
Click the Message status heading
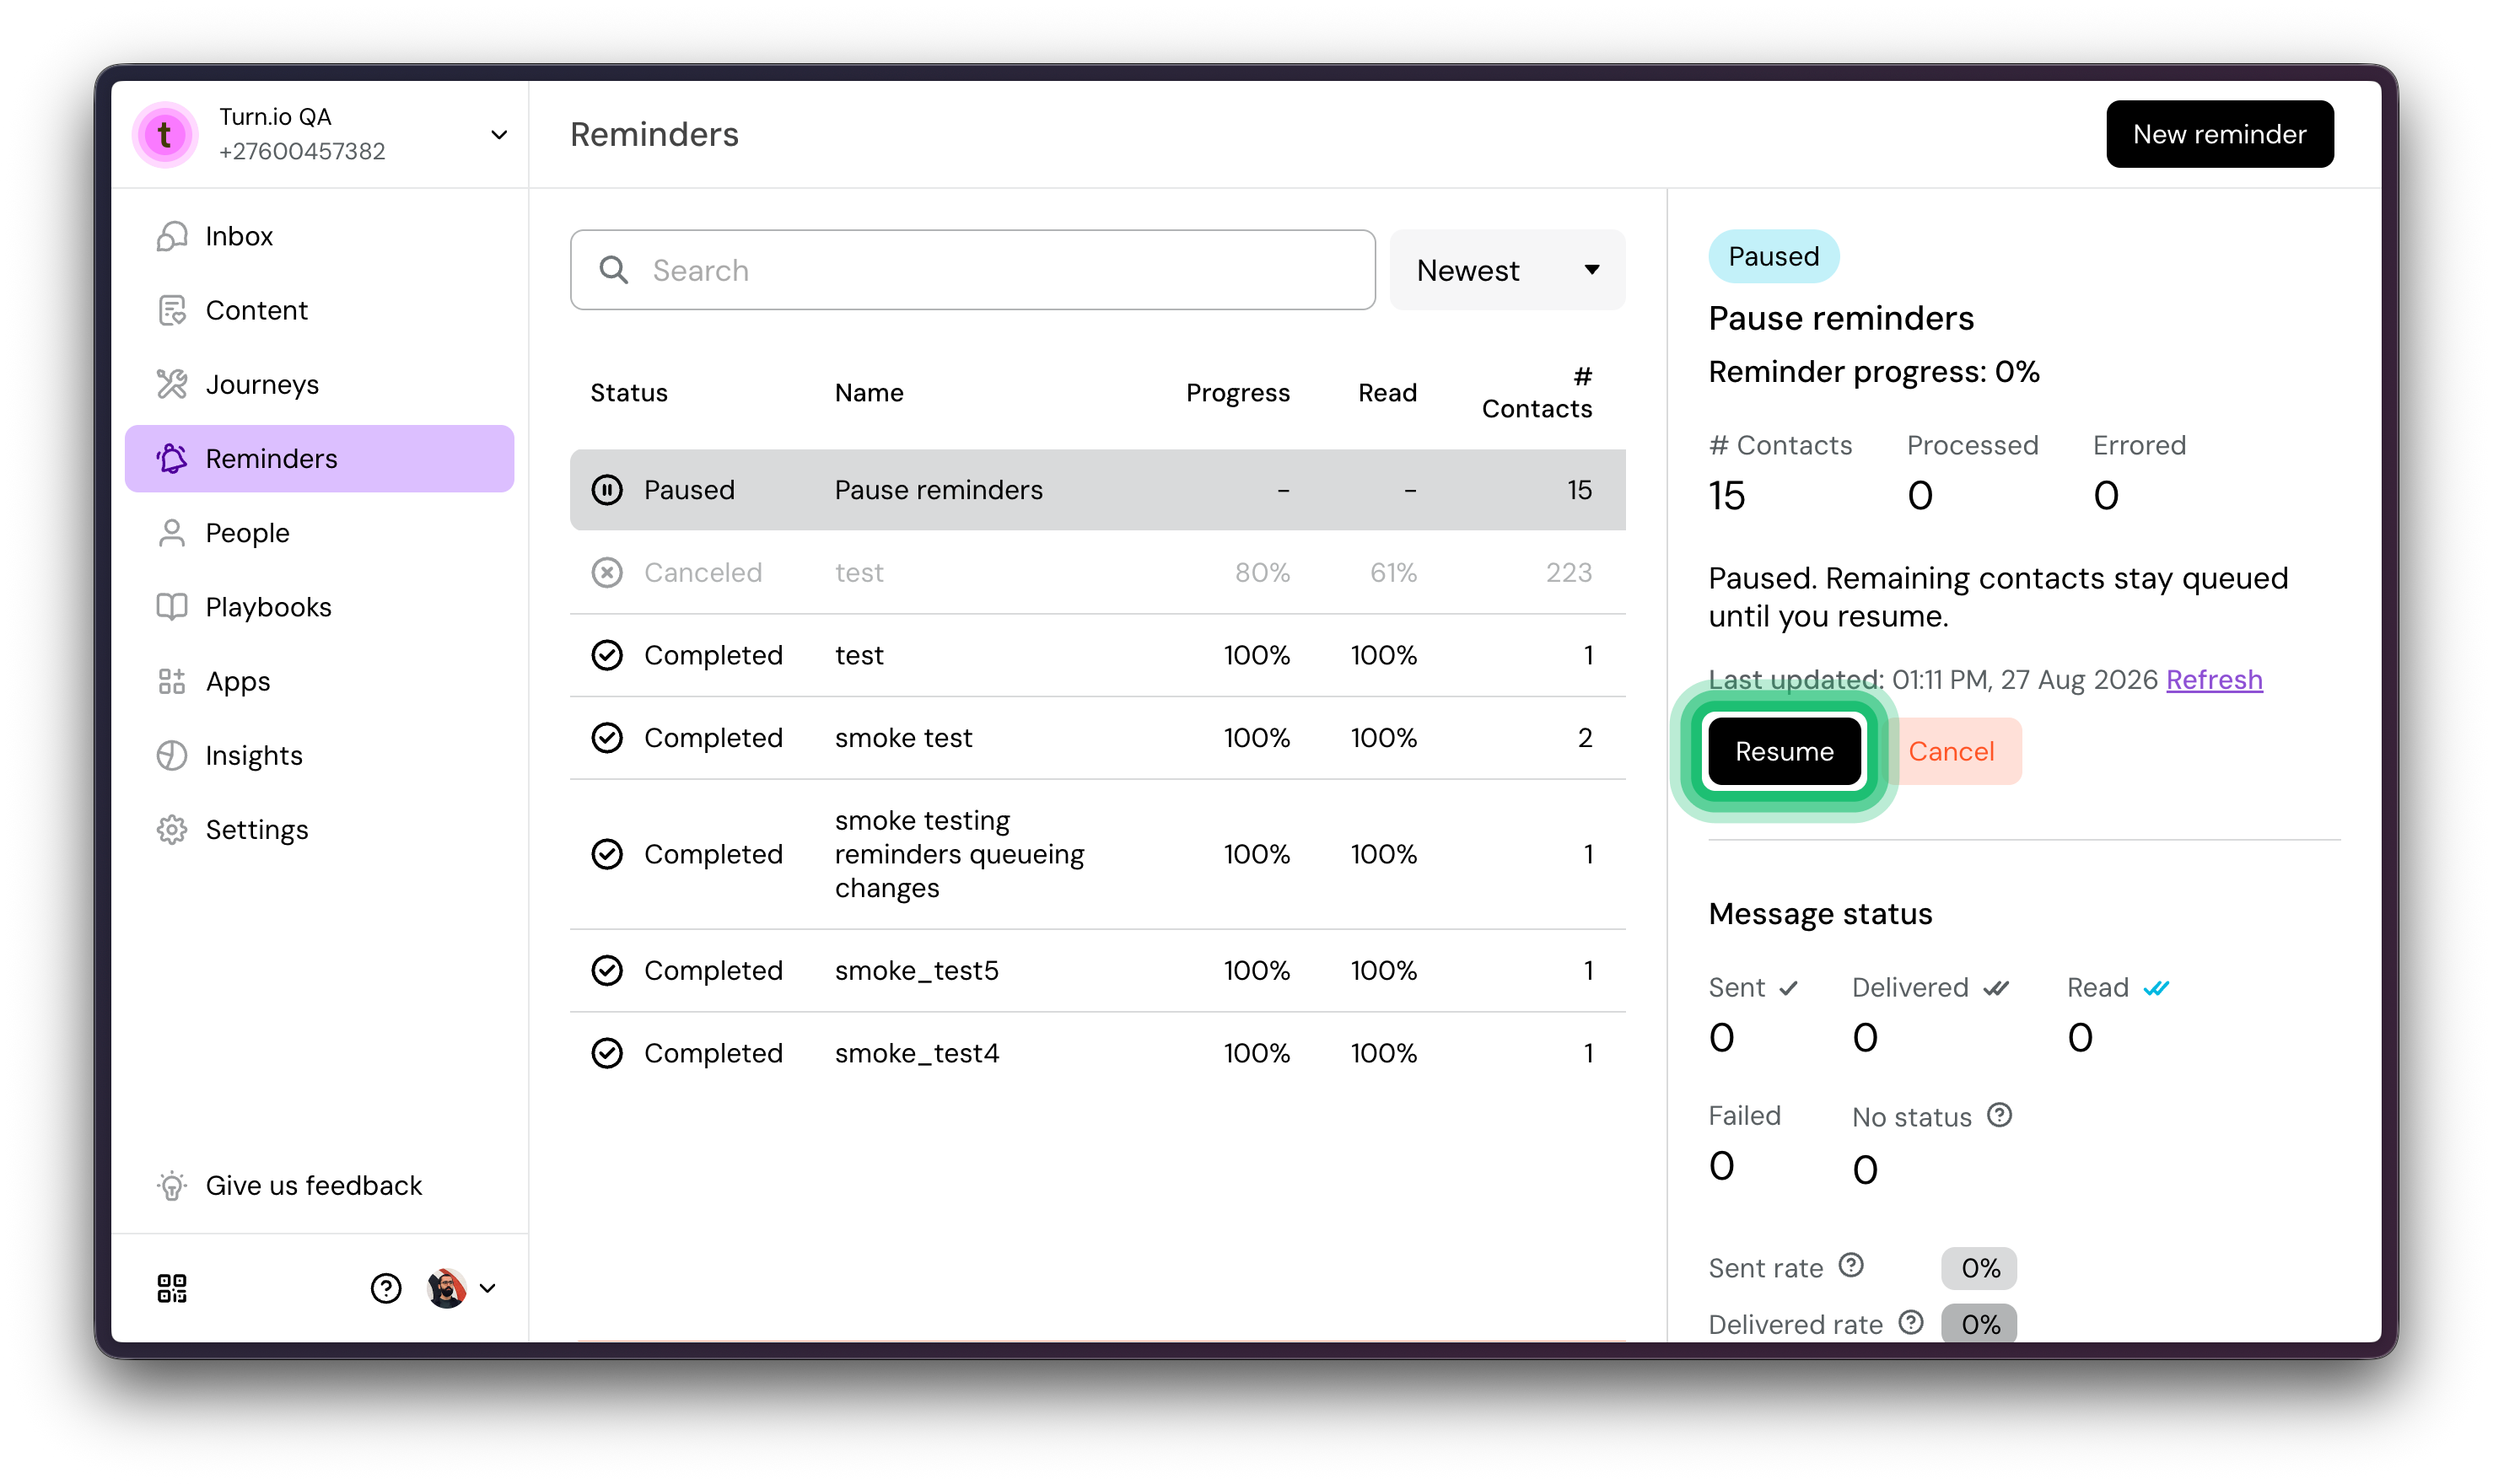coord(1820,914)
